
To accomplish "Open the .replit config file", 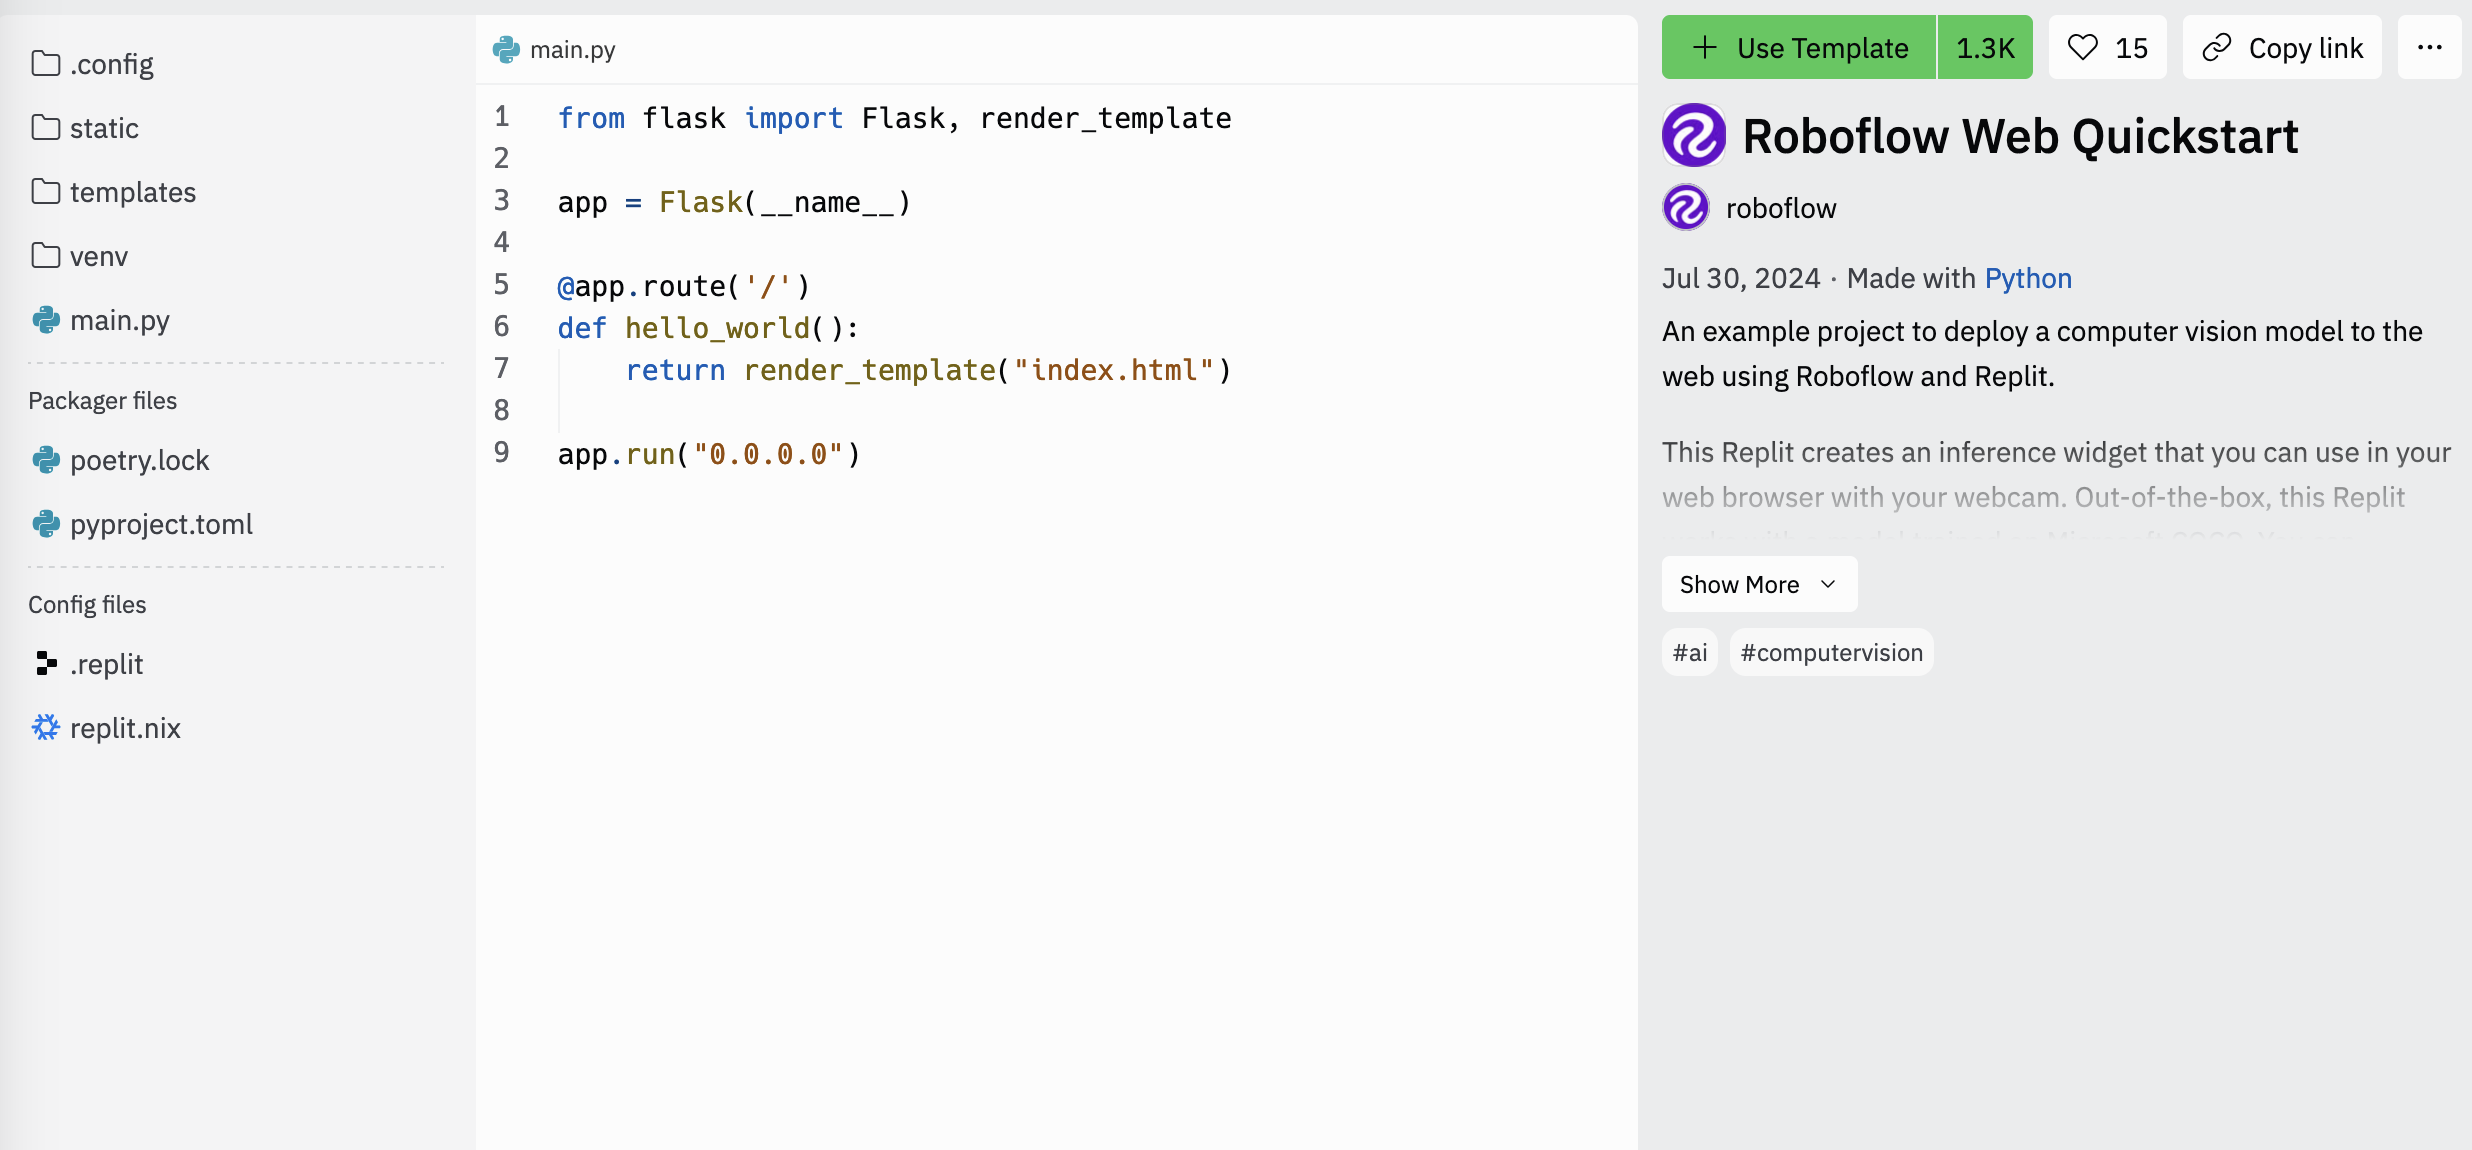I will coord(106,664).
